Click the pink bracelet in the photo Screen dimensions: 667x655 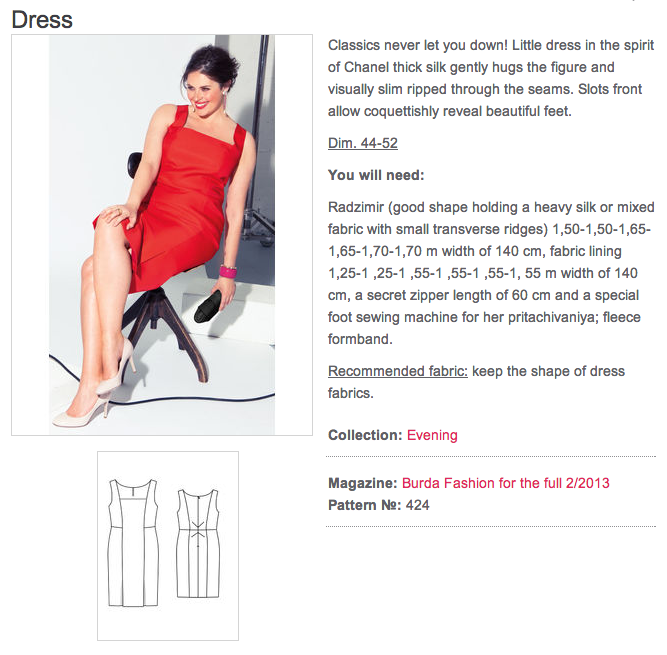pos(228,271)
